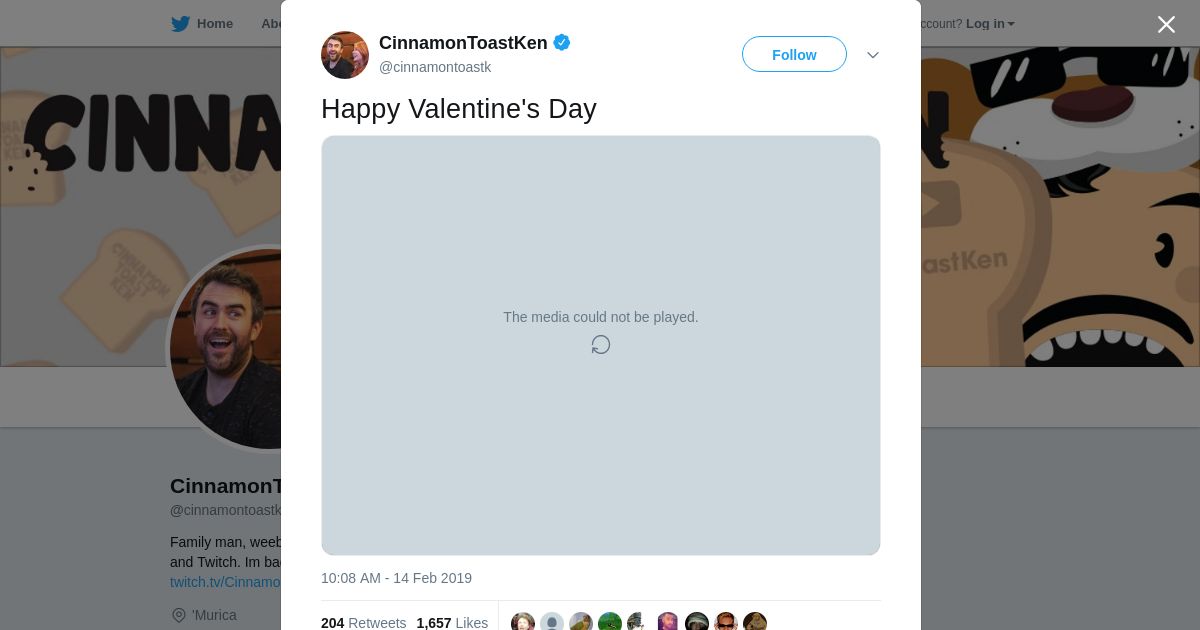1200x630 pixels.
Task: Open the large profile photo behind overlay
Action: point(226,349)
